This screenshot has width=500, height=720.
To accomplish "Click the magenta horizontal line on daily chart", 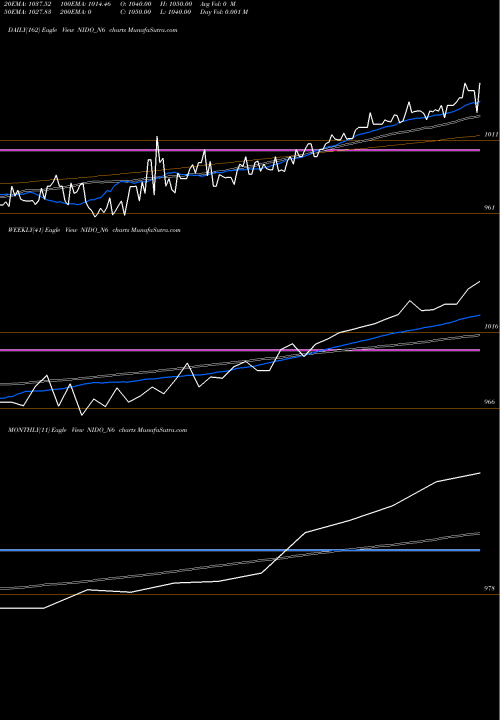I will point(240,150).
